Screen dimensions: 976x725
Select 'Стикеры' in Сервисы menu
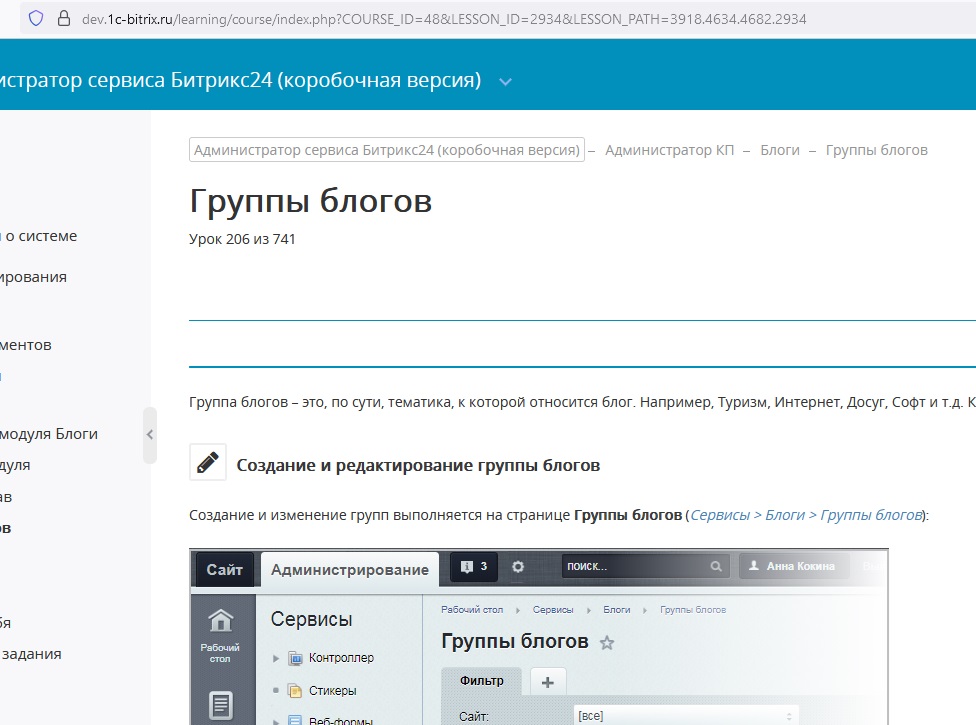coord(332,691)
